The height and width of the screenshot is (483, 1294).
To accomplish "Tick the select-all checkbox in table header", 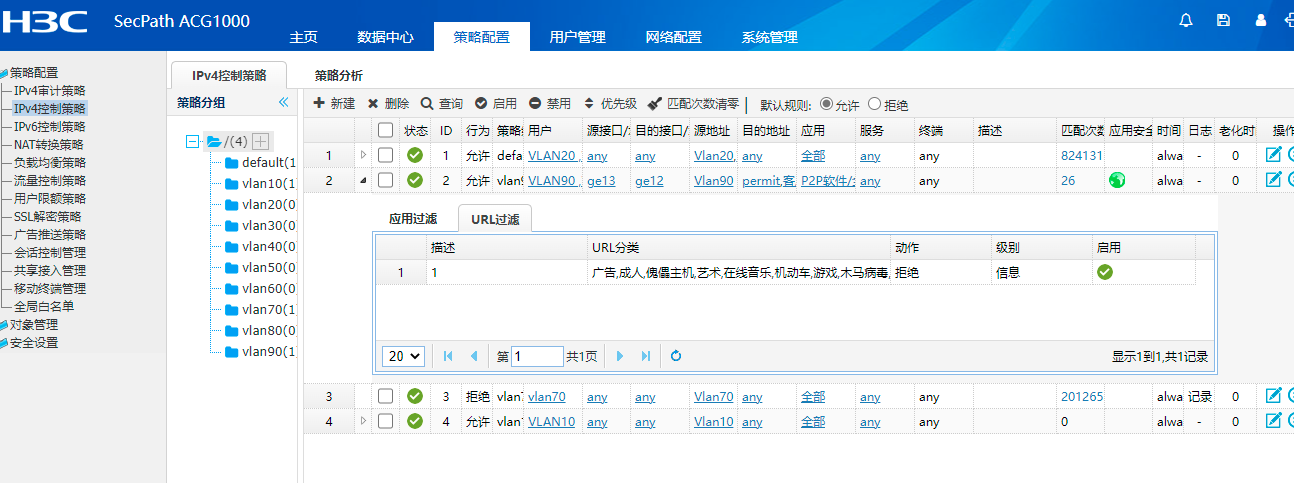I will [x=386, y=130].
